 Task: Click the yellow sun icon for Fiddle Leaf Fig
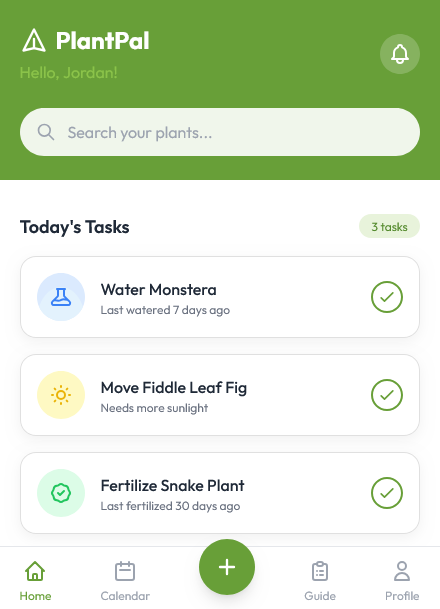[61, 395]
